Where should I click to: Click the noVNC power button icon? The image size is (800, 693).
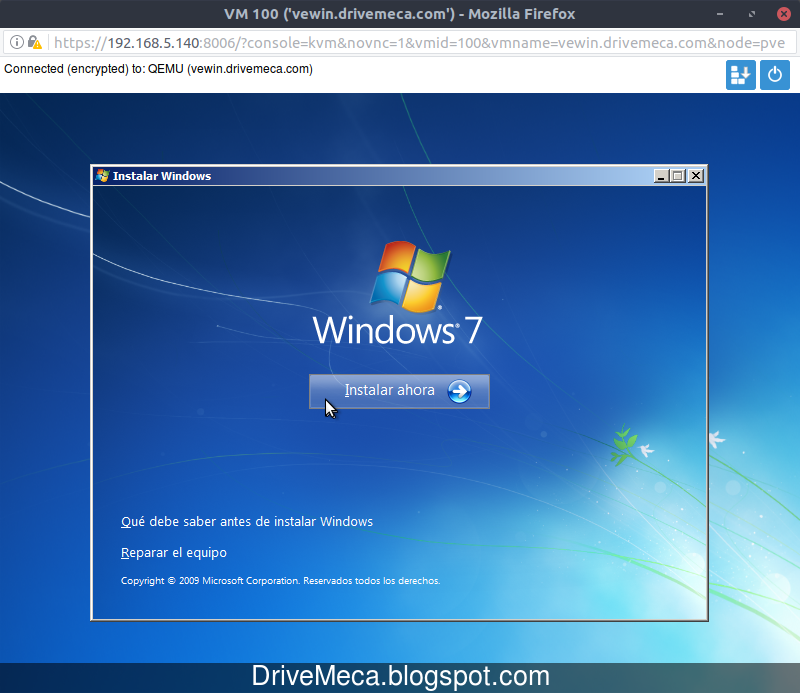[774, 75]
